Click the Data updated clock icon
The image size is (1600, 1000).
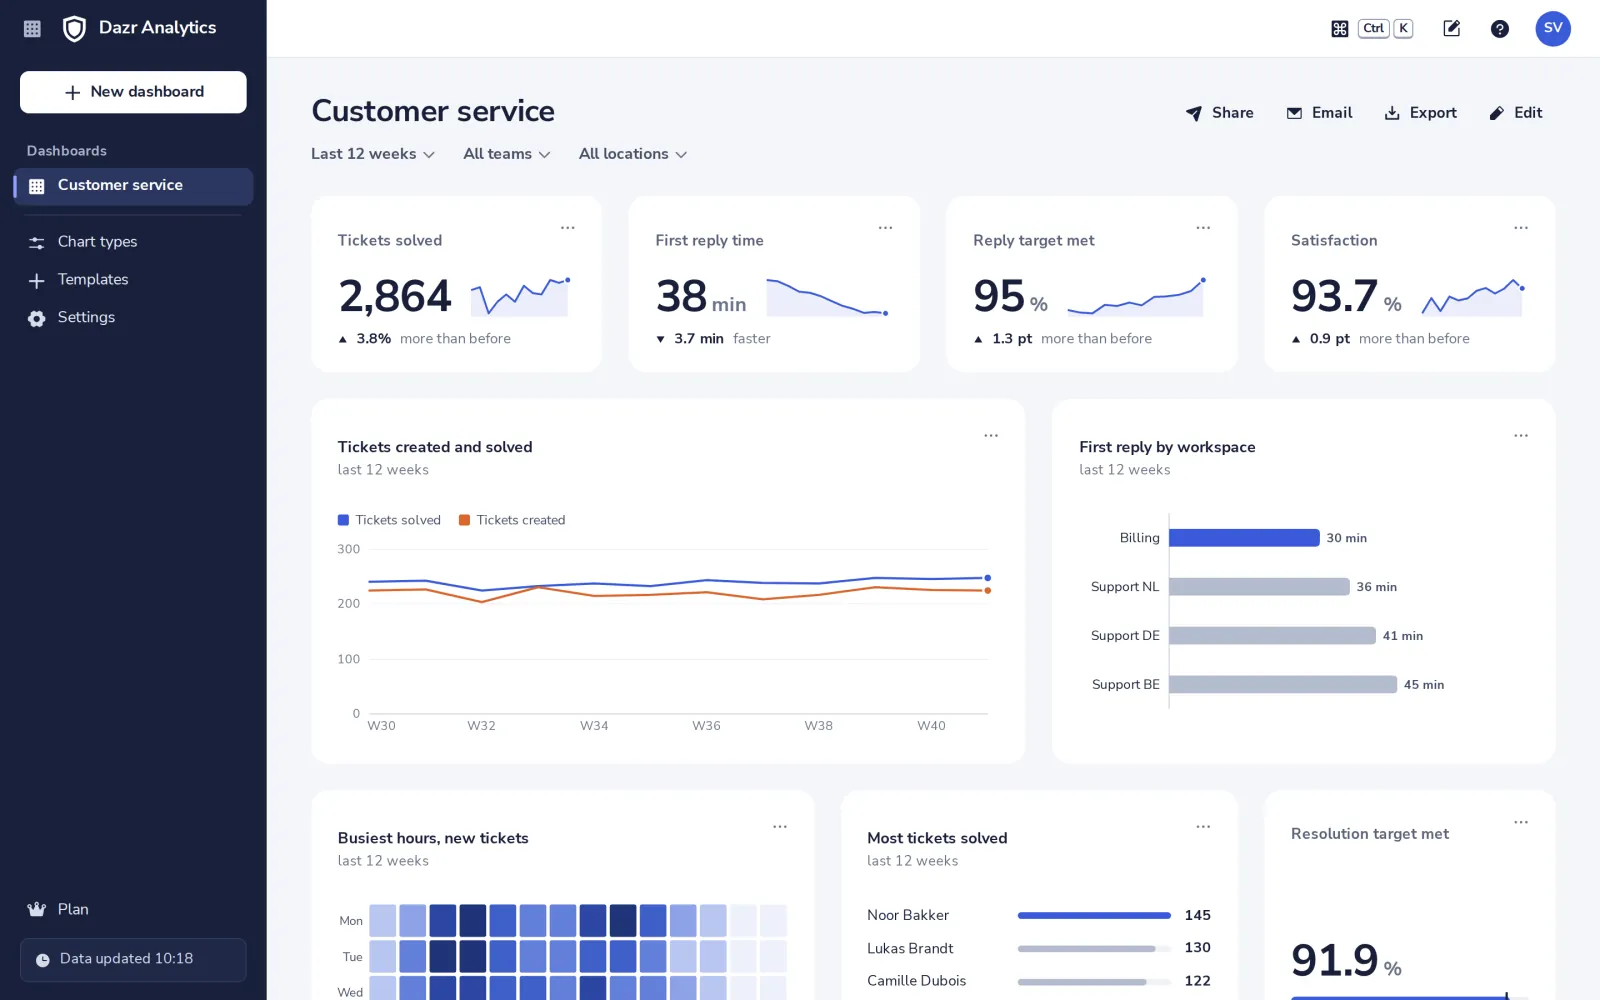tap(43, 960)
